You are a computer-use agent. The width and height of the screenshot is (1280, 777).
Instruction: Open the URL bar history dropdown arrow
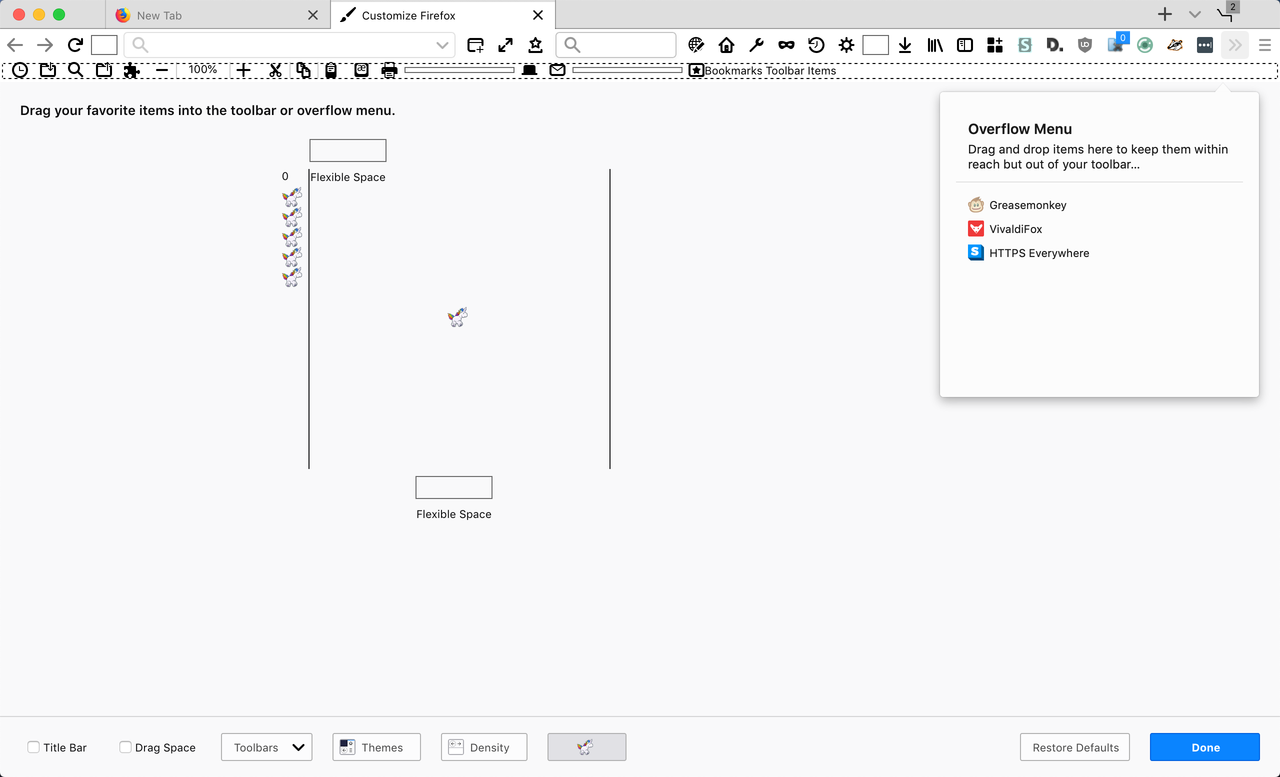[442, 45]
